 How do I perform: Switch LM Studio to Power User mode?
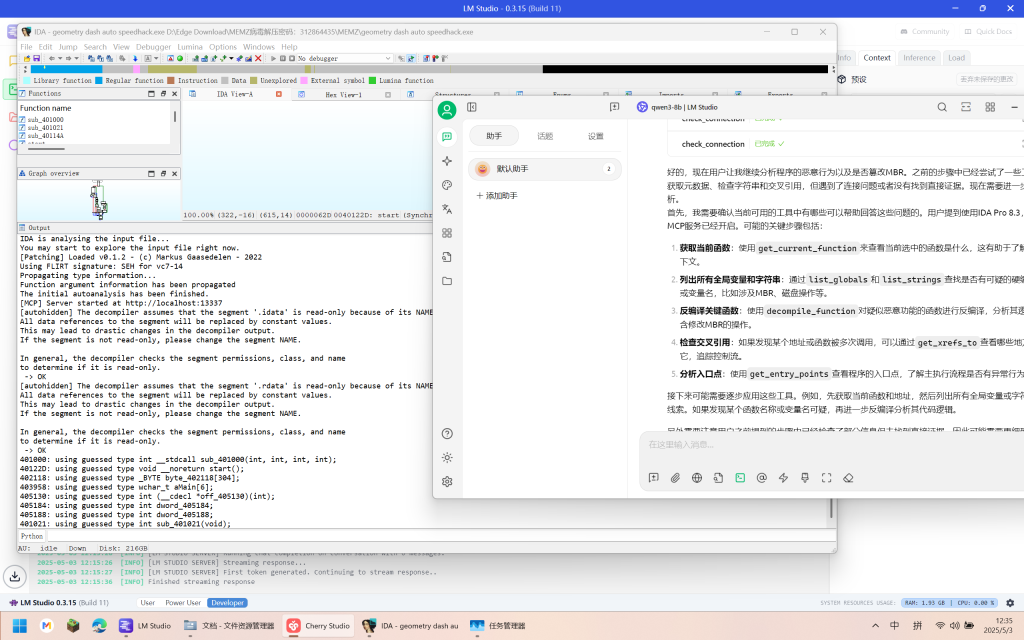pos(183,603)
